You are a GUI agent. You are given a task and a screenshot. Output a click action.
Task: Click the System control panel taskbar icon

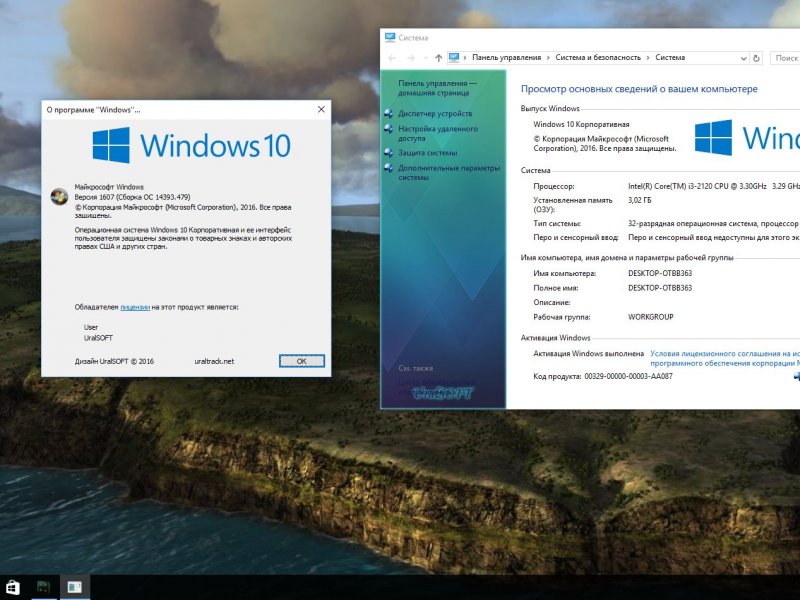[x=74, y=587]
